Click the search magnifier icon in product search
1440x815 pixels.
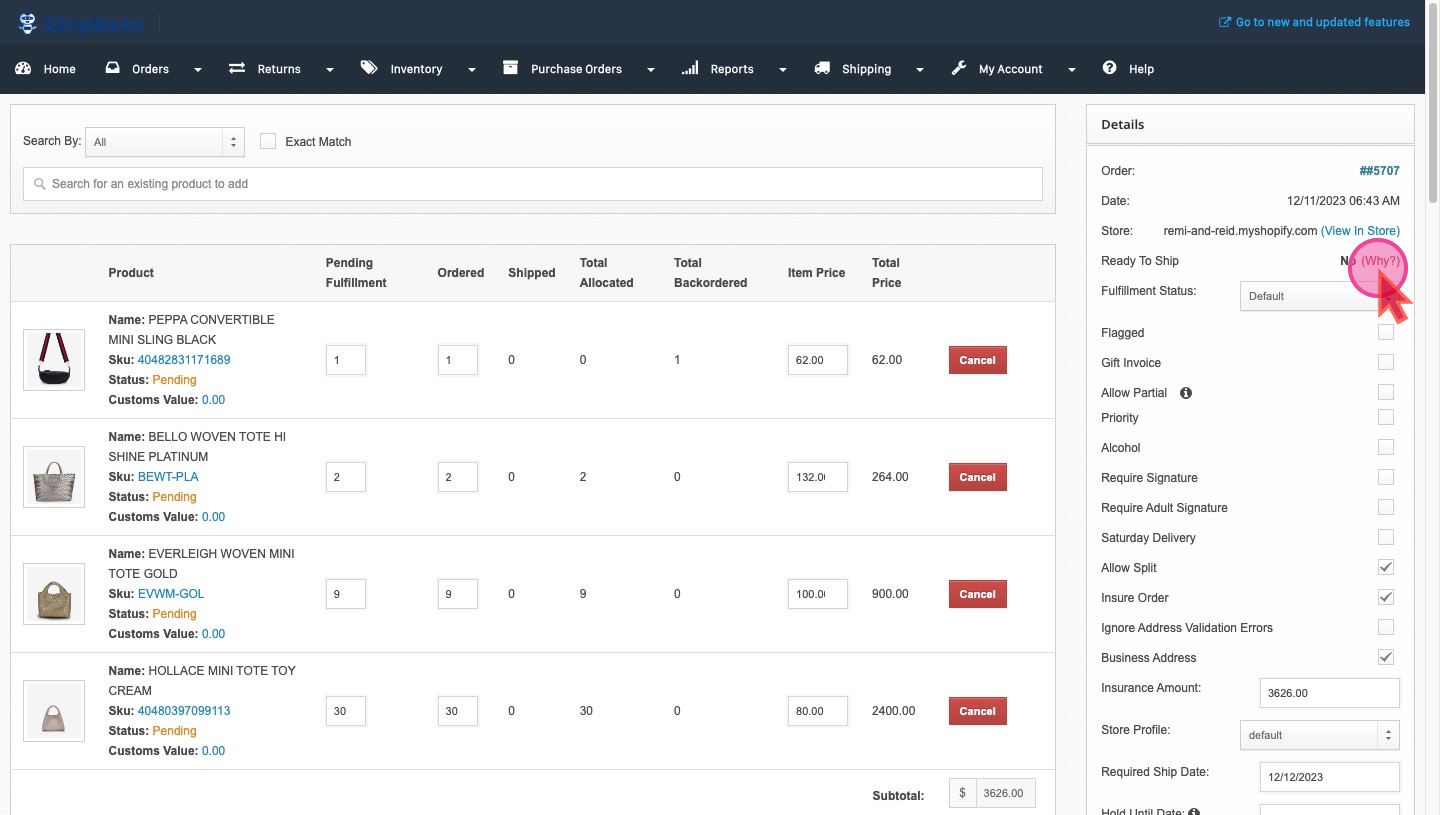click(40, 184)
